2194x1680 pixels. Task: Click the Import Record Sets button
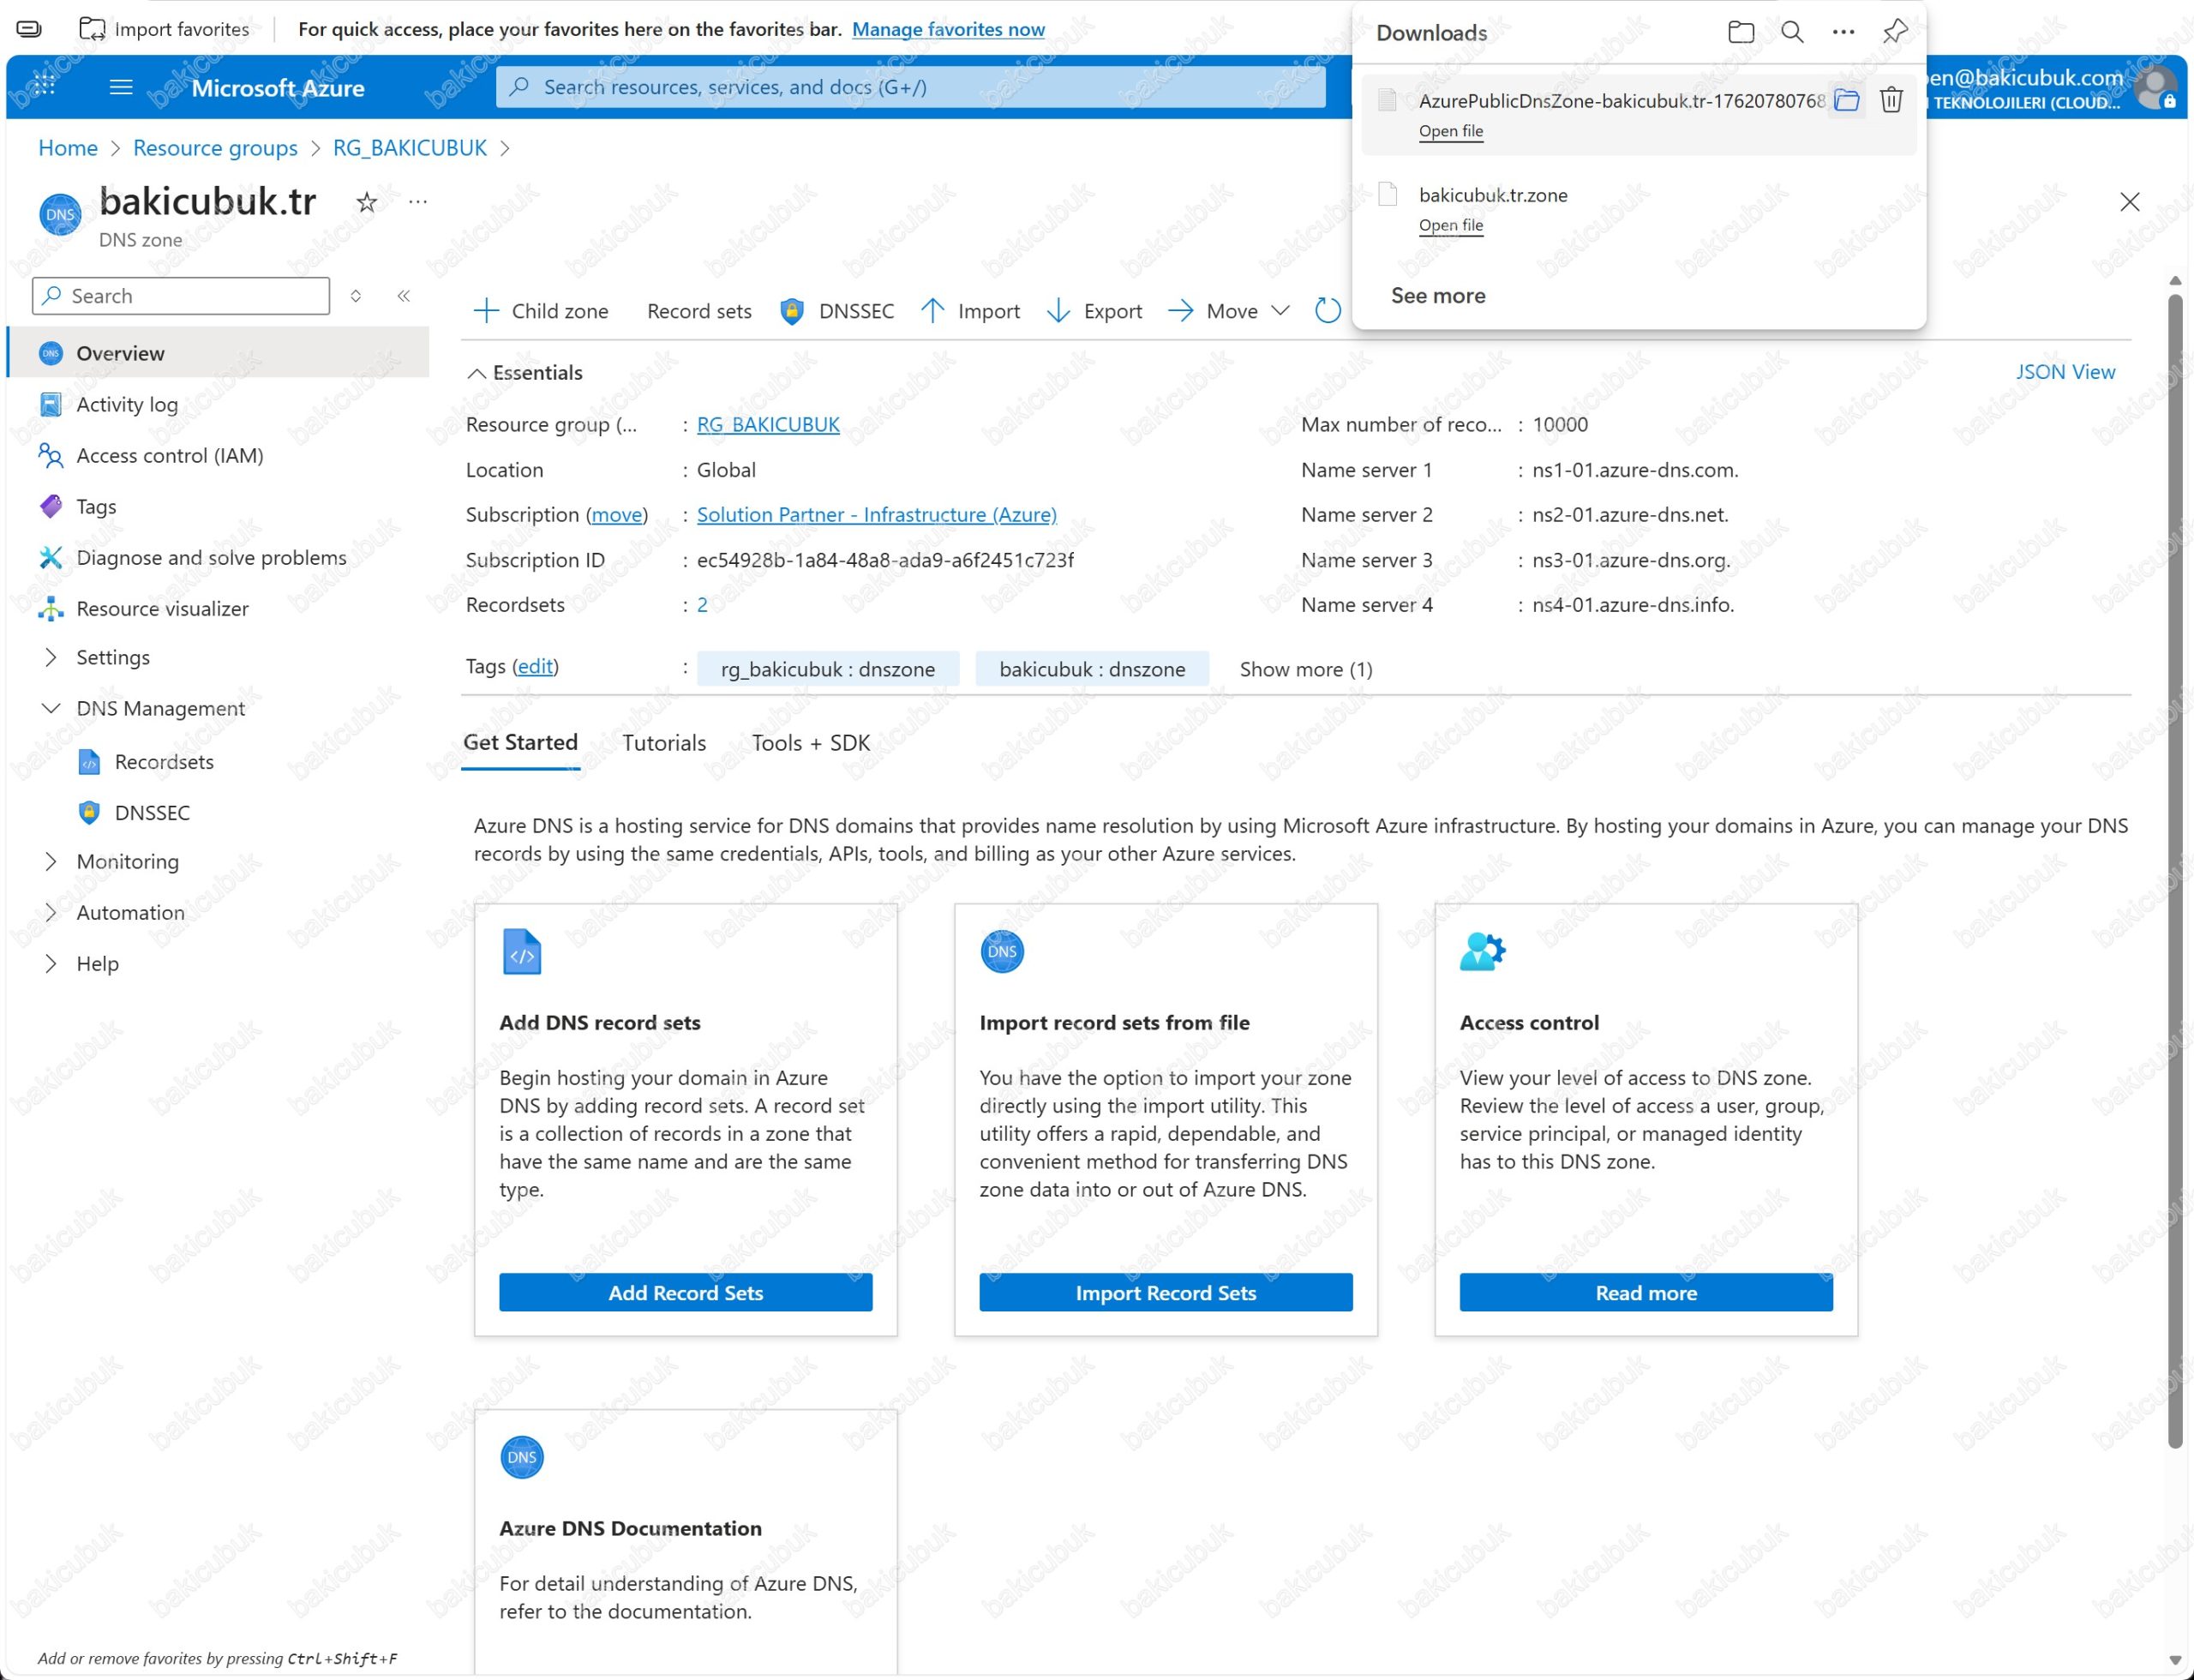[x=1165, y=1292]
